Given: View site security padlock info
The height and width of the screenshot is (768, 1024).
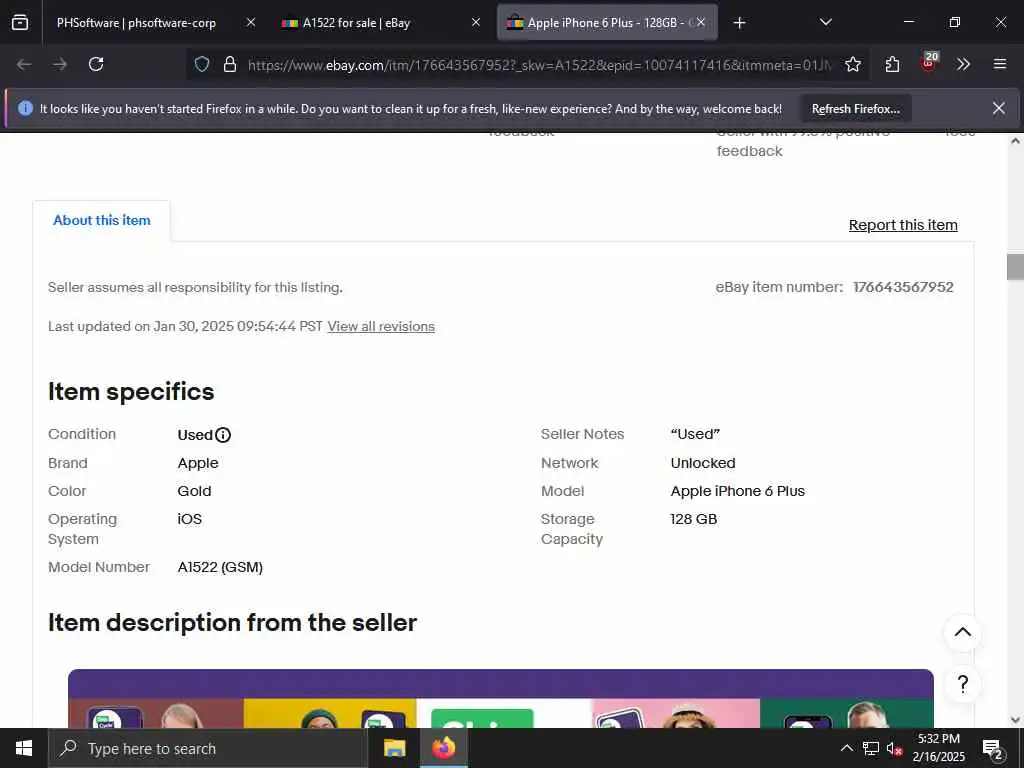Looking at the screenshot, I should pyautogui.click(x=229, y=64).
